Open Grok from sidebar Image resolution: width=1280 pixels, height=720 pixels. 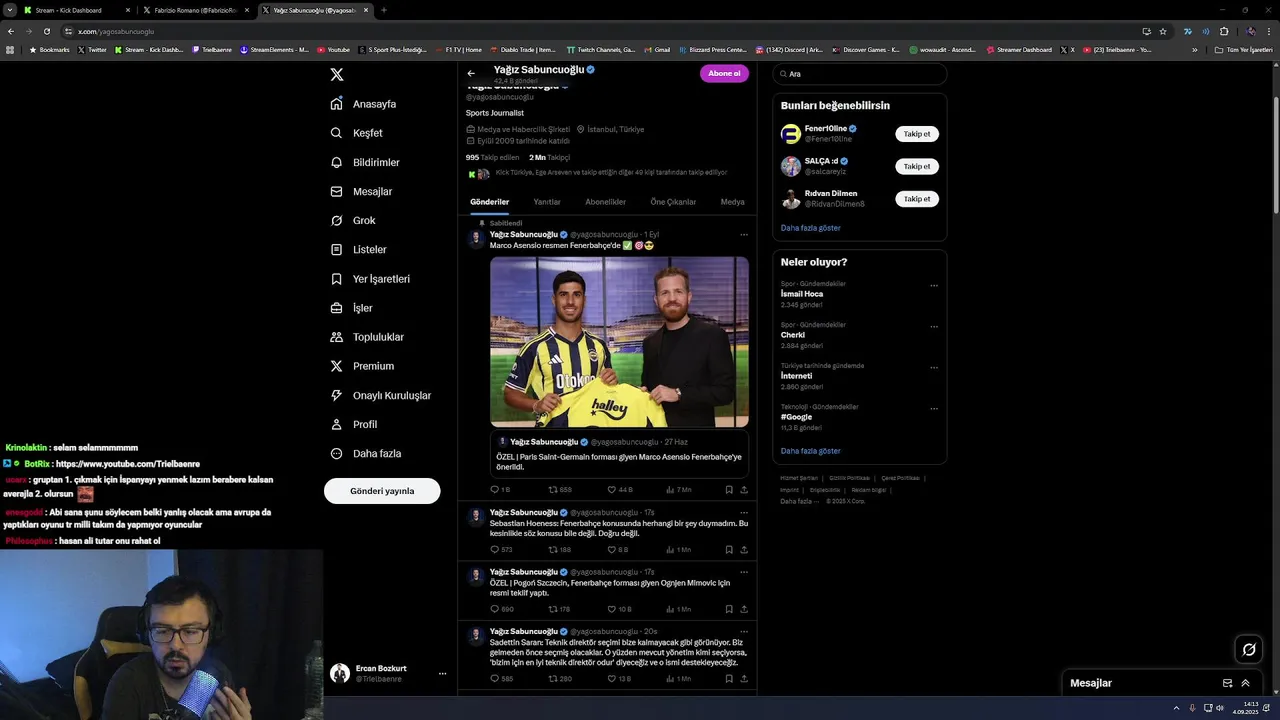(354, 220)
